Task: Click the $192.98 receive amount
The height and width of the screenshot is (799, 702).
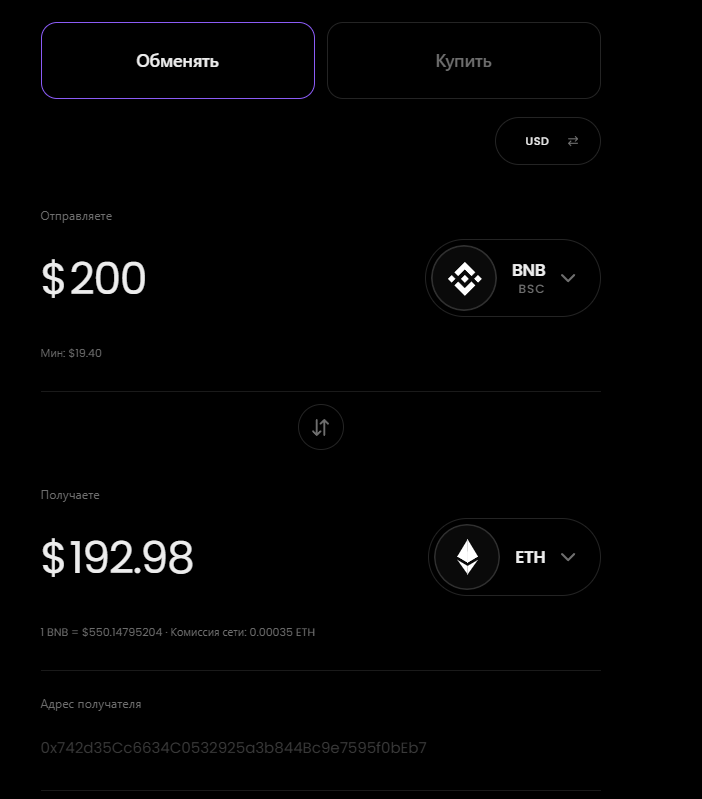Action: click(x=117, y=557)
